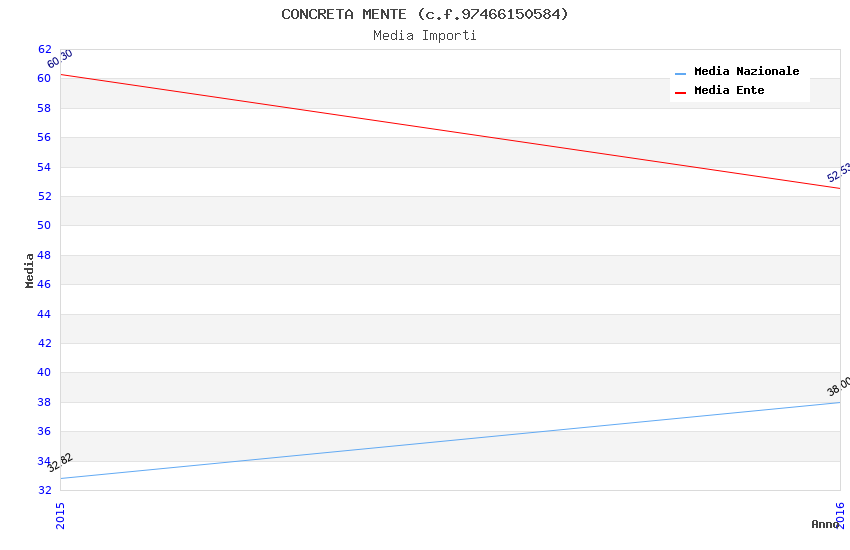Toggle the Media Ente legend entry

[x=729, y=90]
